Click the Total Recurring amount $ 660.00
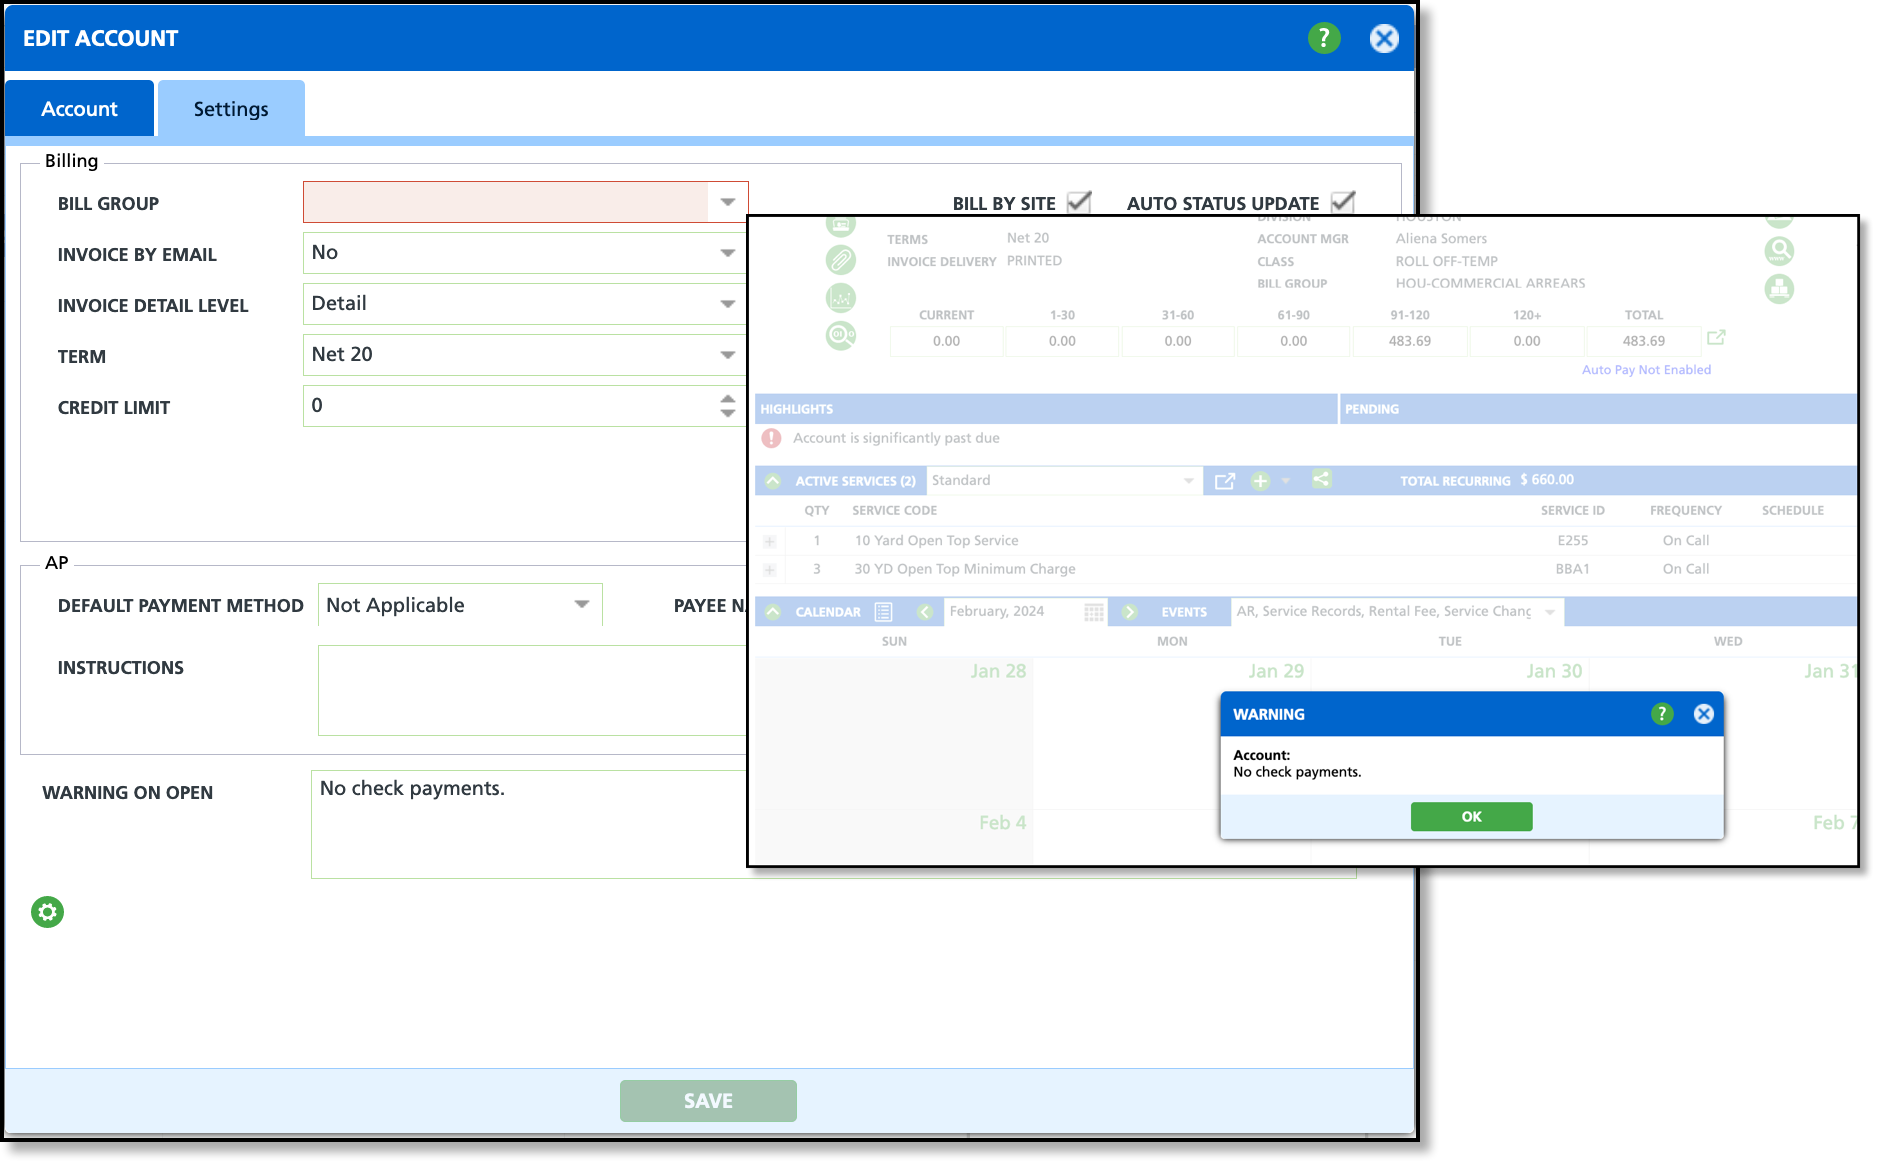 click(x=1547, y=480)
